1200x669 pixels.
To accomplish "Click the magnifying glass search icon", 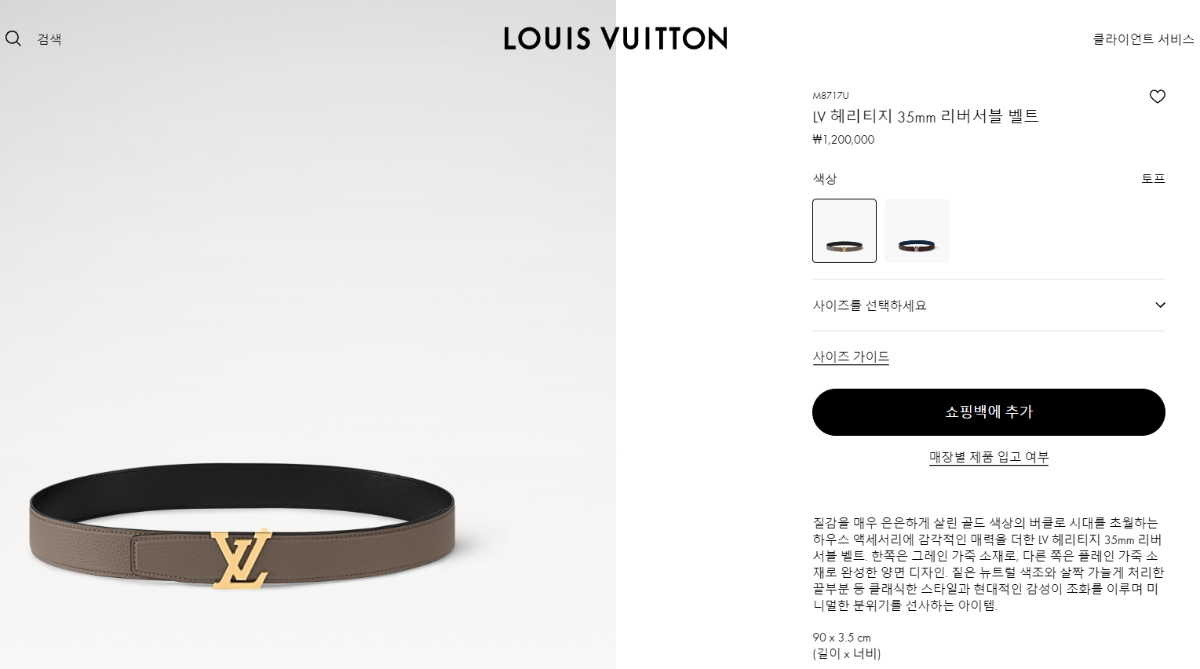I will coord(13,38).
